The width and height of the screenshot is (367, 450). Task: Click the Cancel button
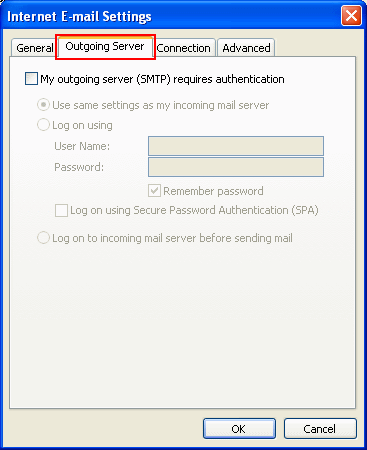click(320, 429)
